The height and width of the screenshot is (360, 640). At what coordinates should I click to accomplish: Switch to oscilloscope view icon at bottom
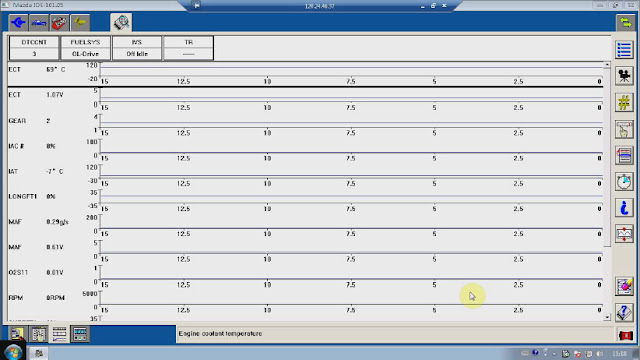pos(80,334)
